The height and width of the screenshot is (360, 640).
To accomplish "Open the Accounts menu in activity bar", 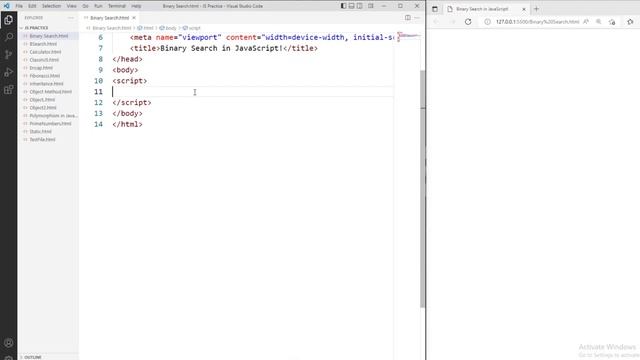I will click(8, 343).
